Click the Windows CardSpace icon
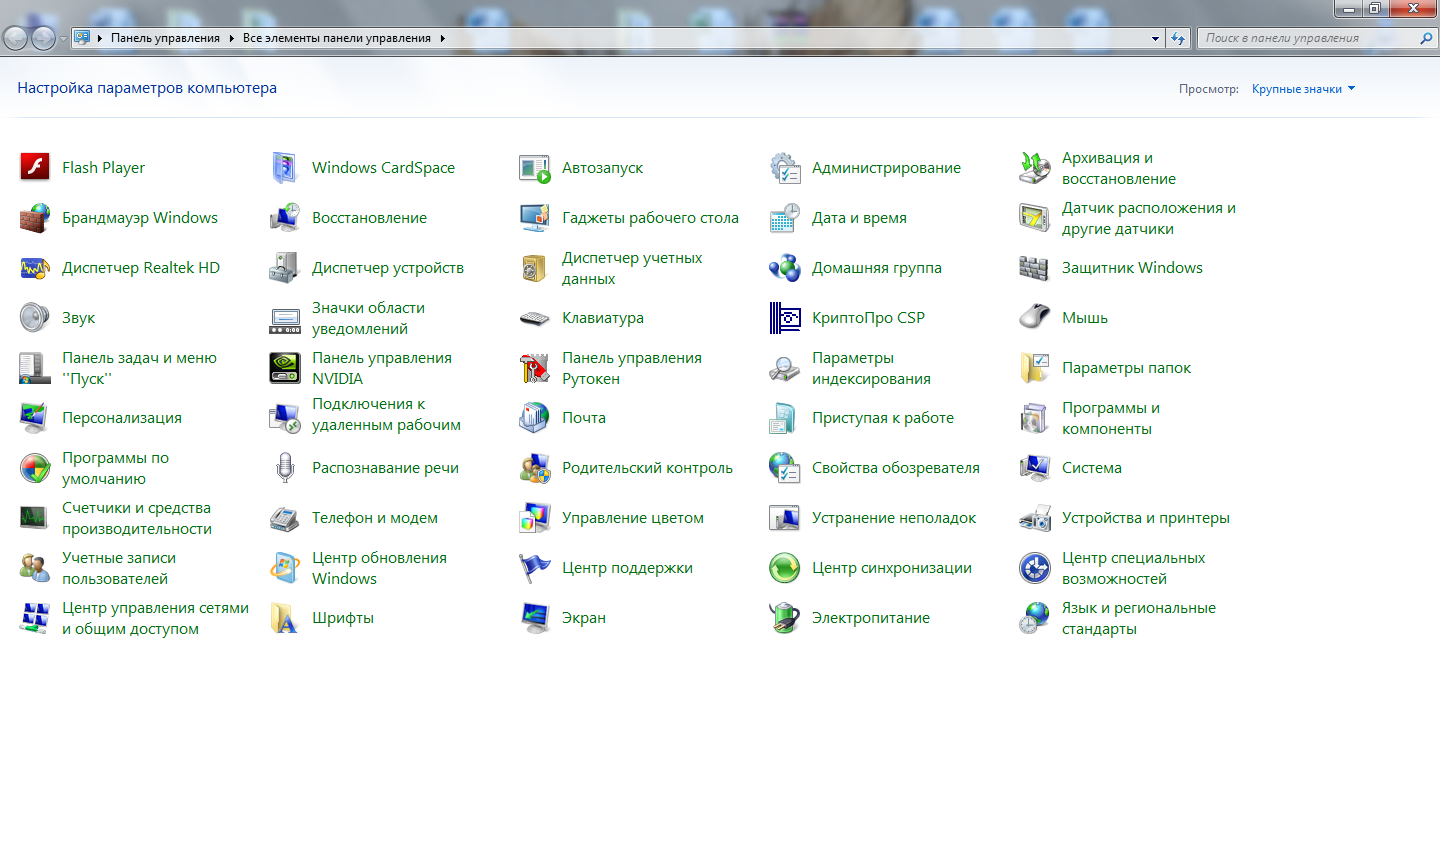This screenshot has height=860, width=1440. click(x=285, y=167)
